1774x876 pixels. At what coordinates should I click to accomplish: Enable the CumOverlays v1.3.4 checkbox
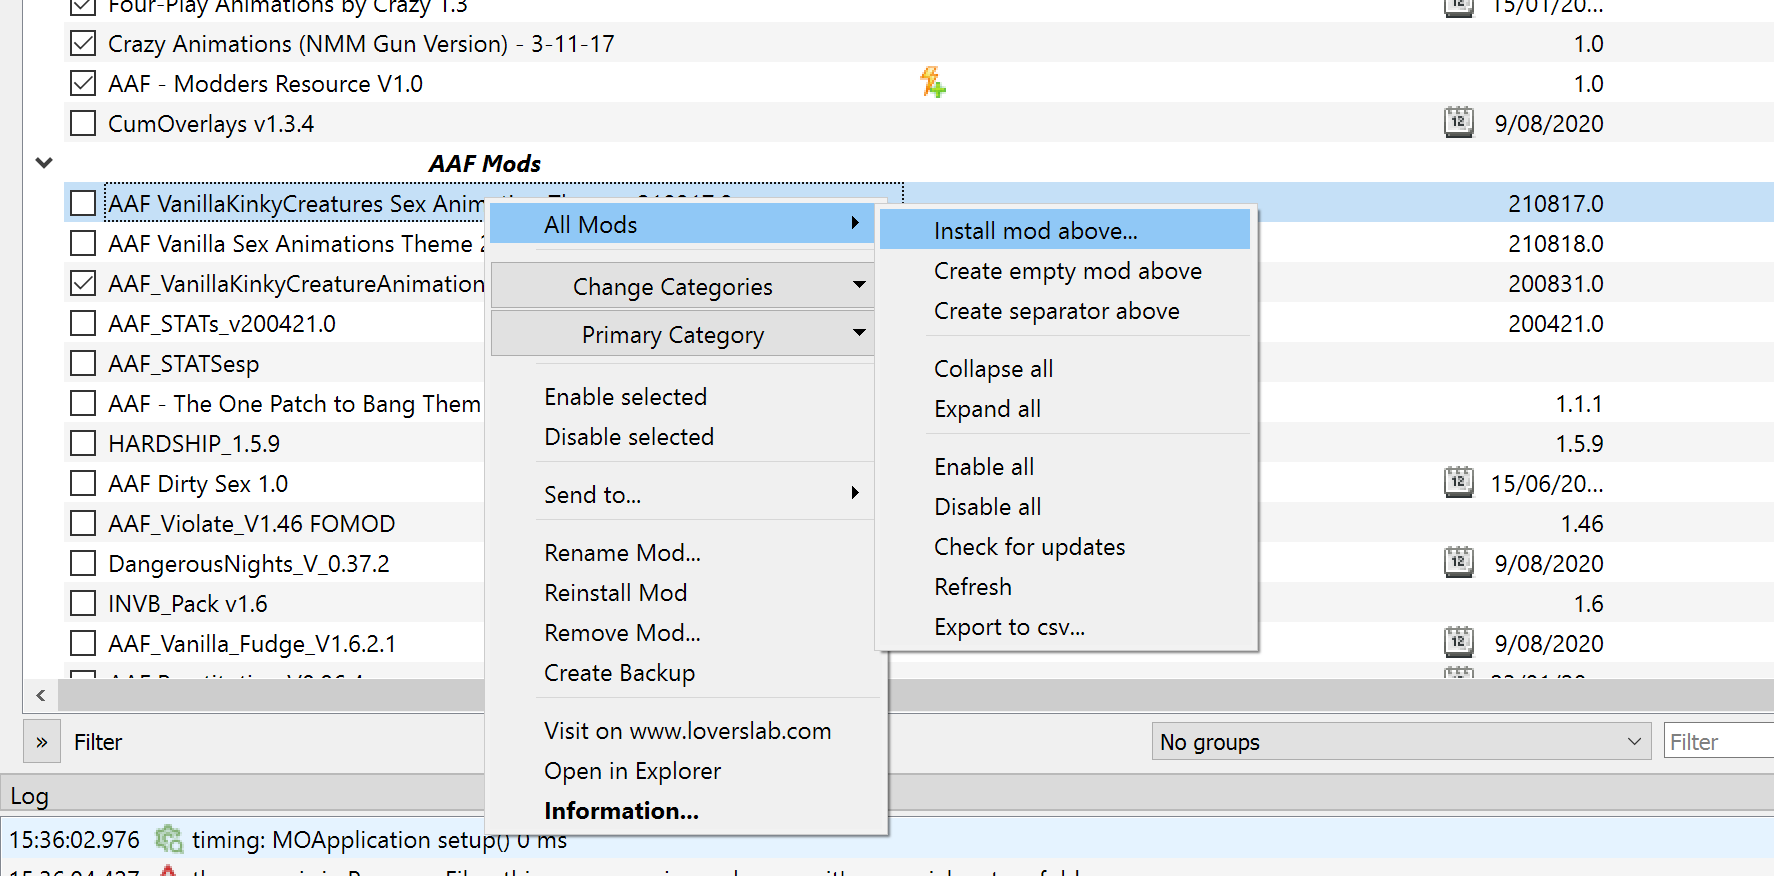click(83, 124)
